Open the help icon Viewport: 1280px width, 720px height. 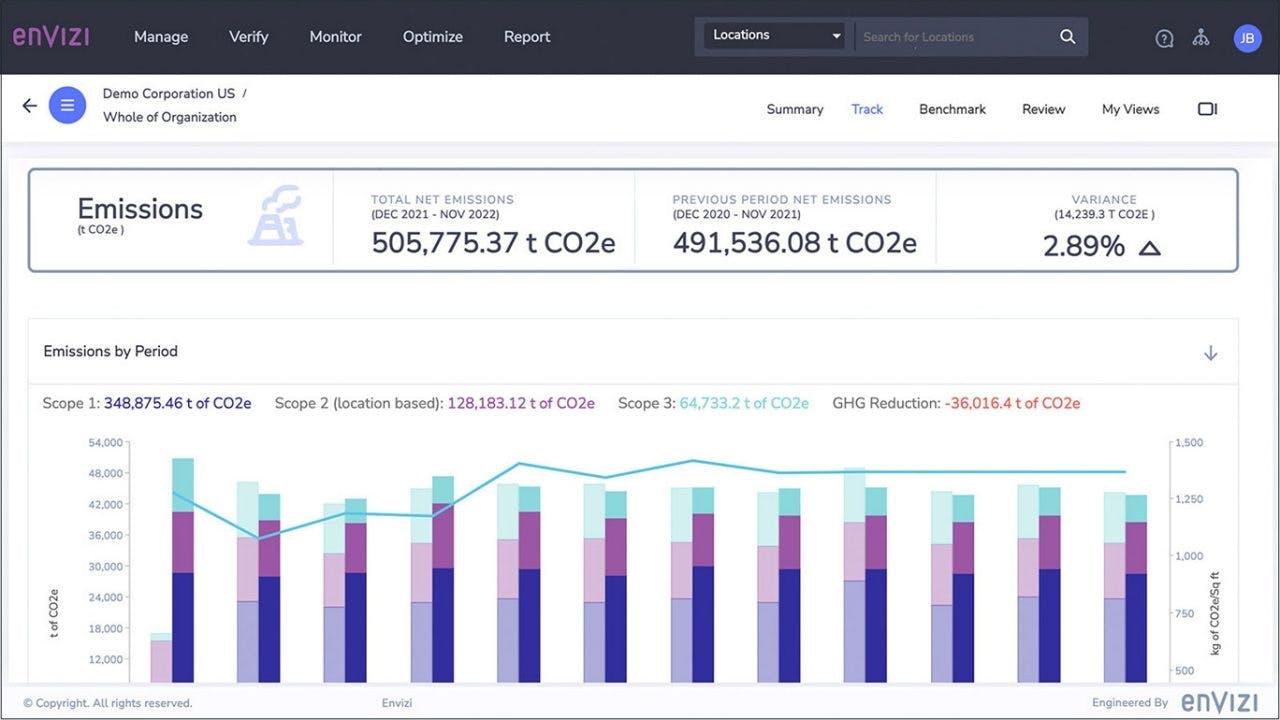(1164, 37)
